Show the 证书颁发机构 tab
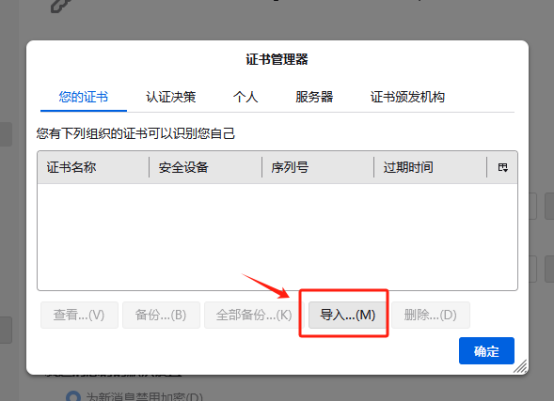This screenshot has width=554, height=402. [407, 97]
